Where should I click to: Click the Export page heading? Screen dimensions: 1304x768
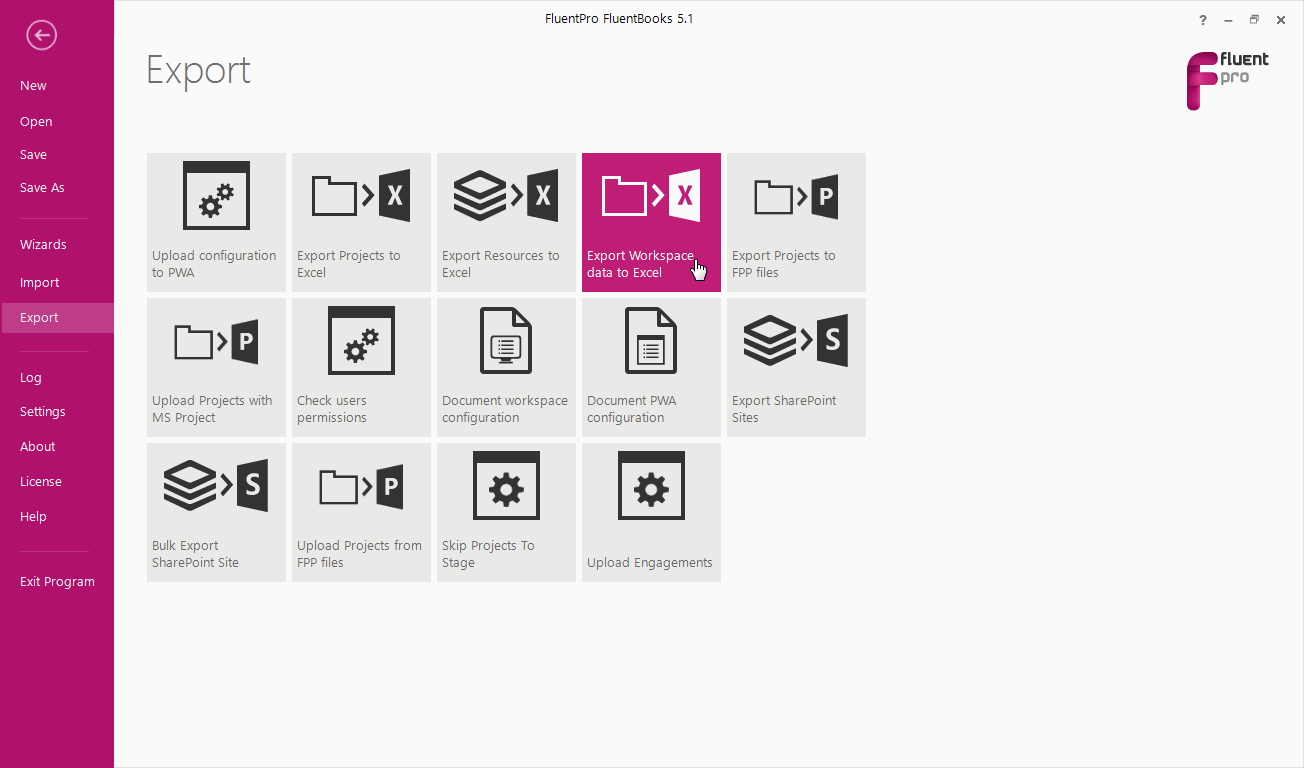click(x=198, y=71)
